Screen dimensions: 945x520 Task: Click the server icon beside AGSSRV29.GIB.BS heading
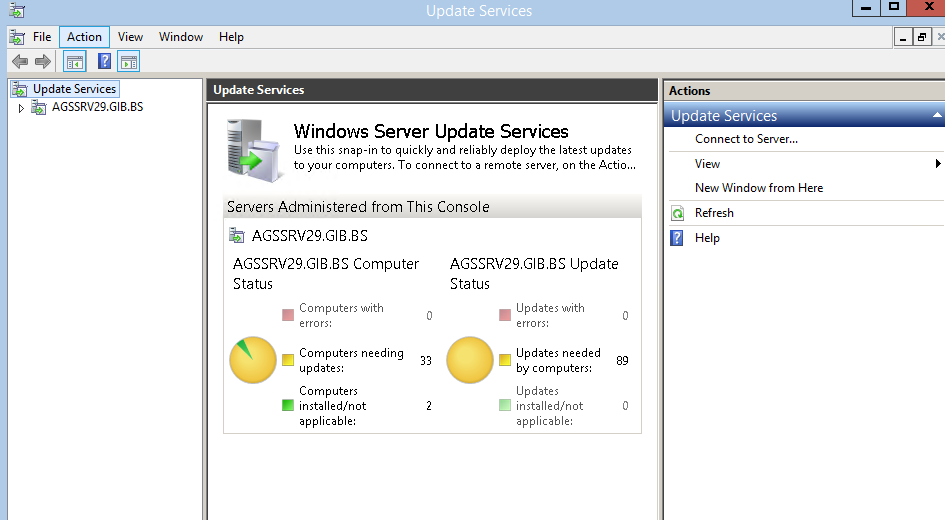pyautogui.click(x=237, y=236)
